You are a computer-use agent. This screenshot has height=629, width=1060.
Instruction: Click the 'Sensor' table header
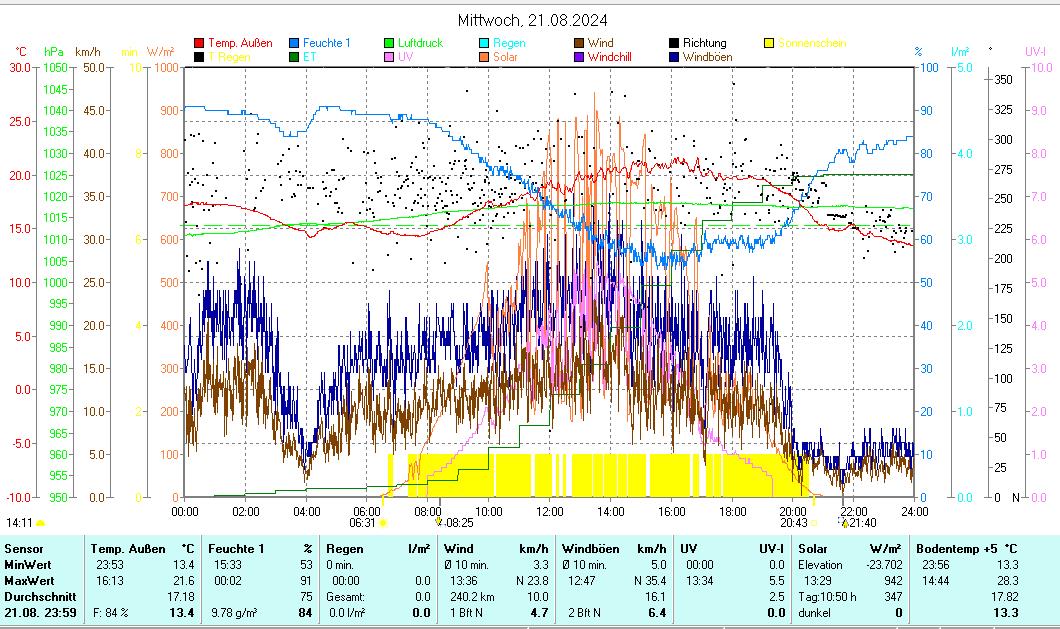24,549
